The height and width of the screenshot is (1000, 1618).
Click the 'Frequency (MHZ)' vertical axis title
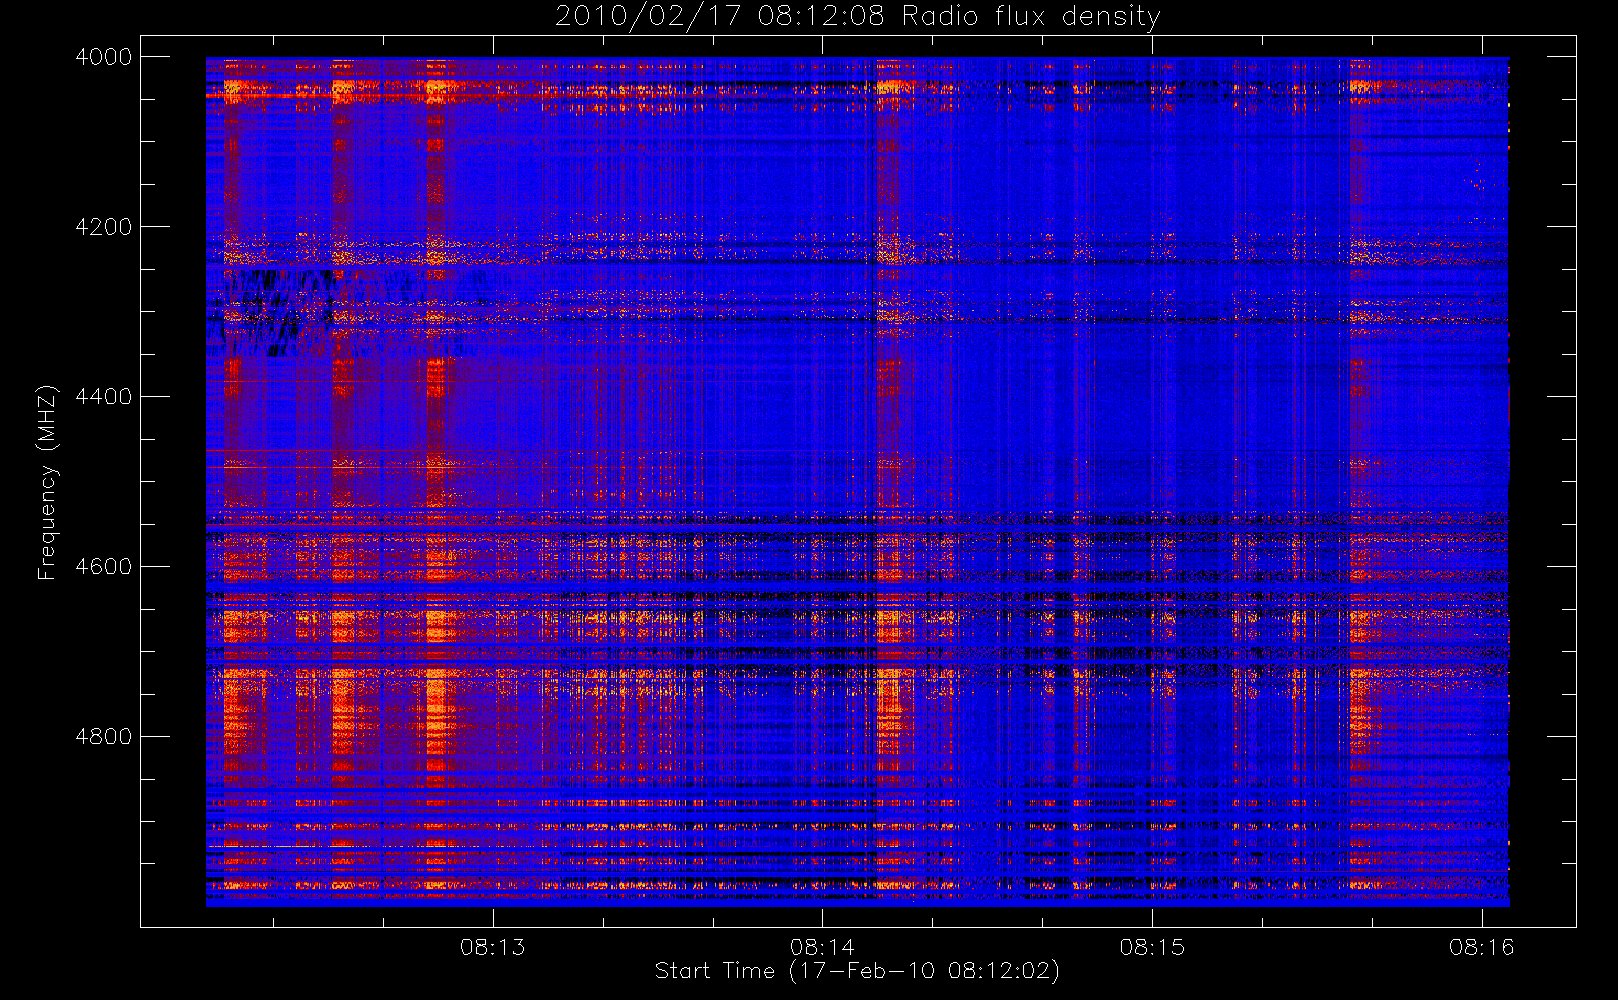[x=47, y=483]
